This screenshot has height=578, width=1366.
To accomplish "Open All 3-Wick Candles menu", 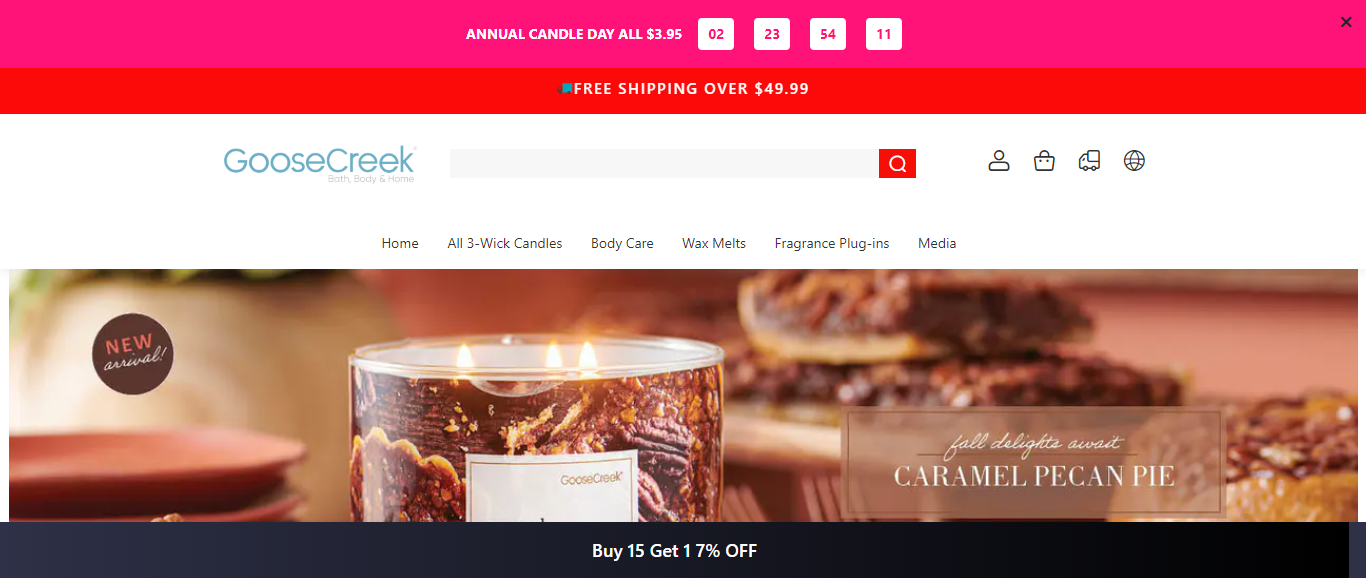I will point(505,243).
